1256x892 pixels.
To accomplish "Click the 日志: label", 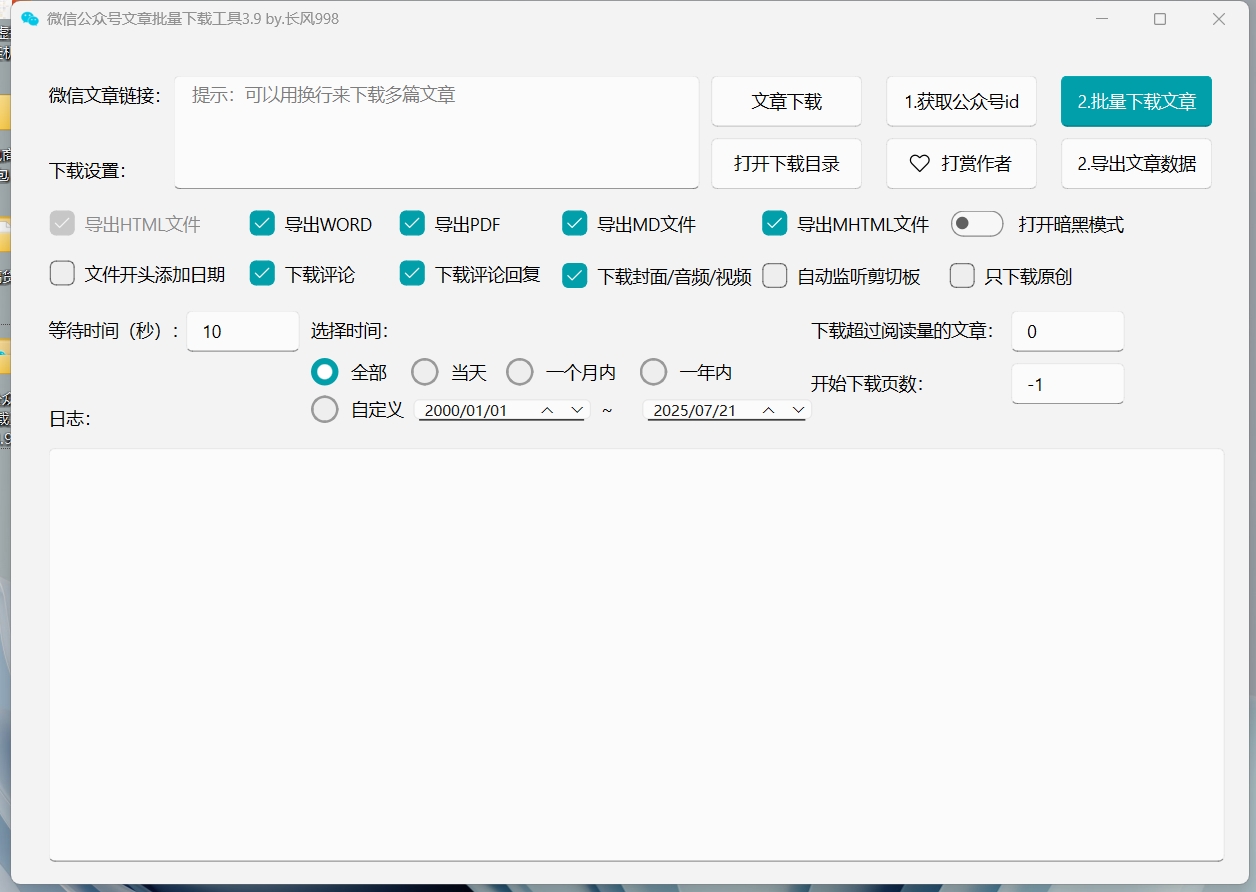I will (x=70, y=419).
